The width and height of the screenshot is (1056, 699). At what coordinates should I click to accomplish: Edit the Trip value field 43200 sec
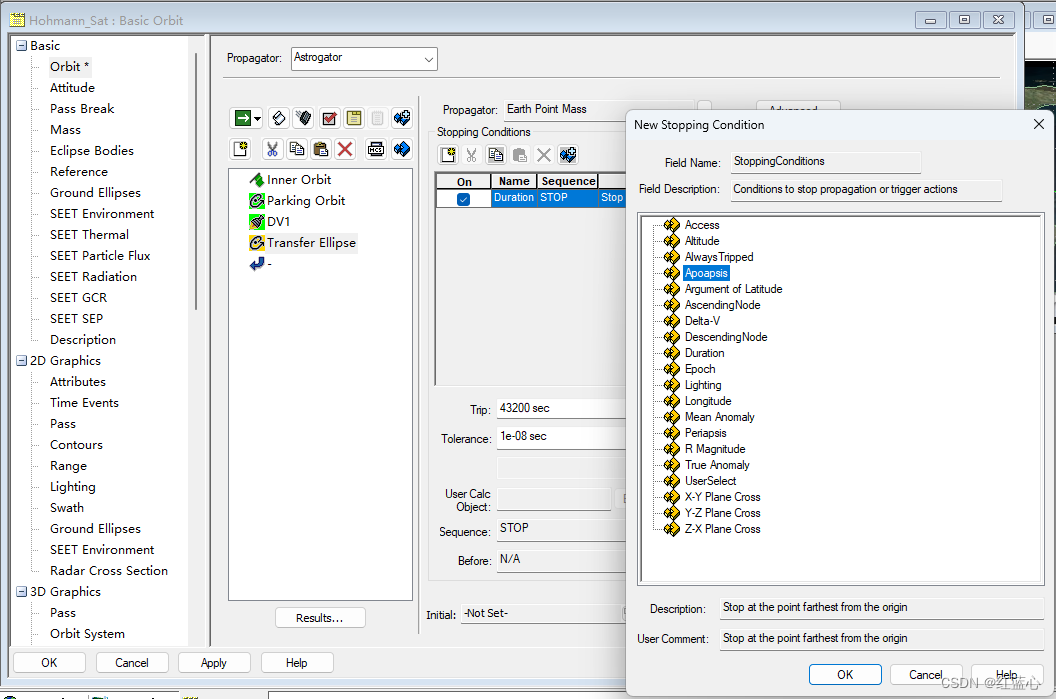562,409
